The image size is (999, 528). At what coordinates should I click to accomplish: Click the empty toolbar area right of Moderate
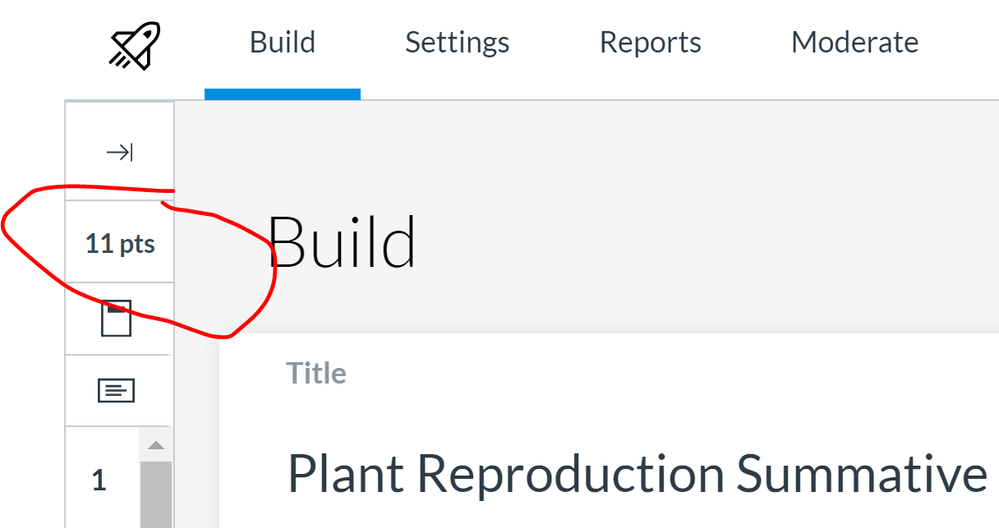tap(960, 45)
